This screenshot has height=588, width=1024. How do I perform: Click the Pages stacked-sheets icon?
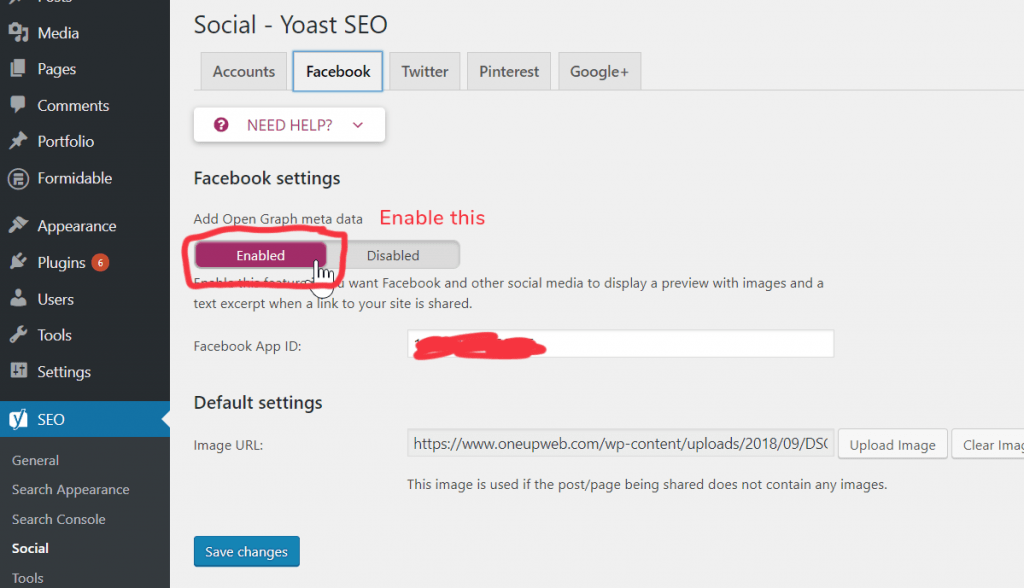(18, 69)
